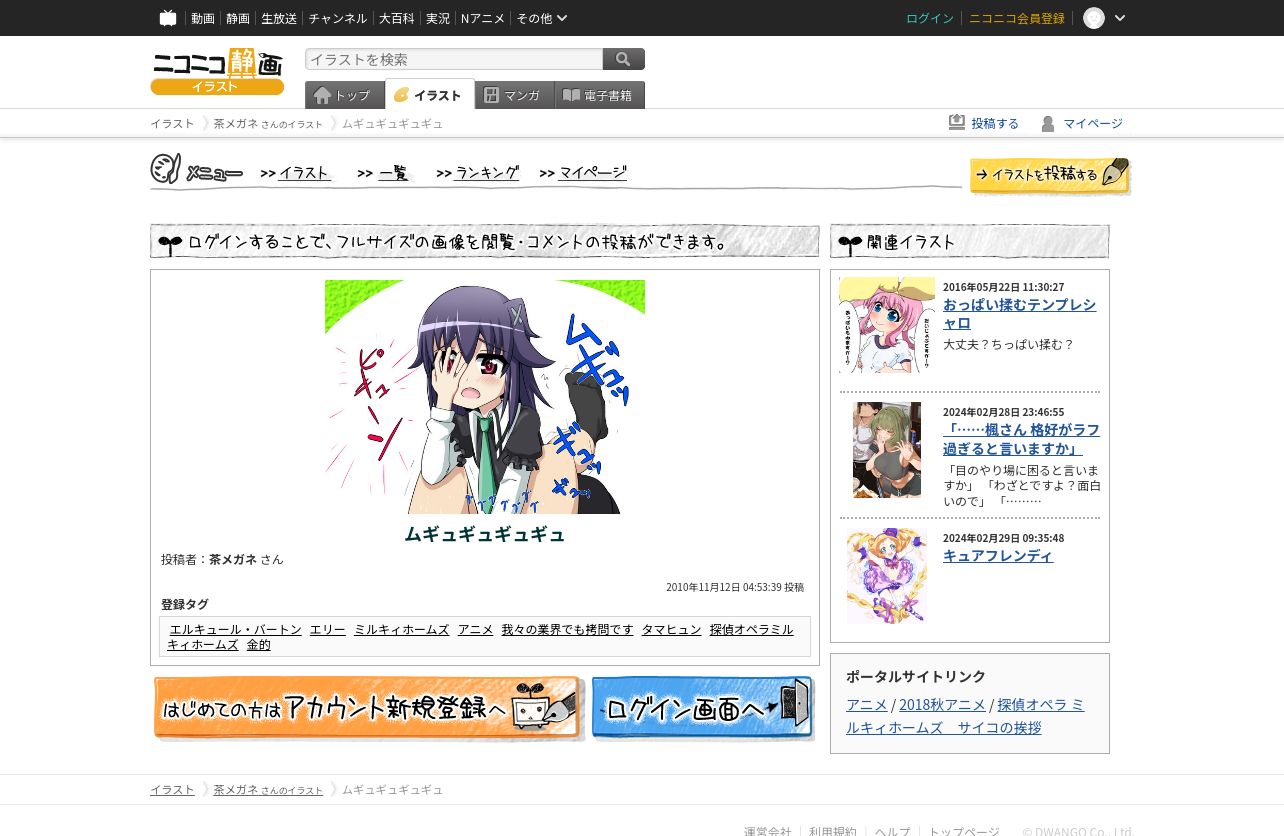
Task: Open Nアニメ in the top navigation
Action: coord(483,18)
